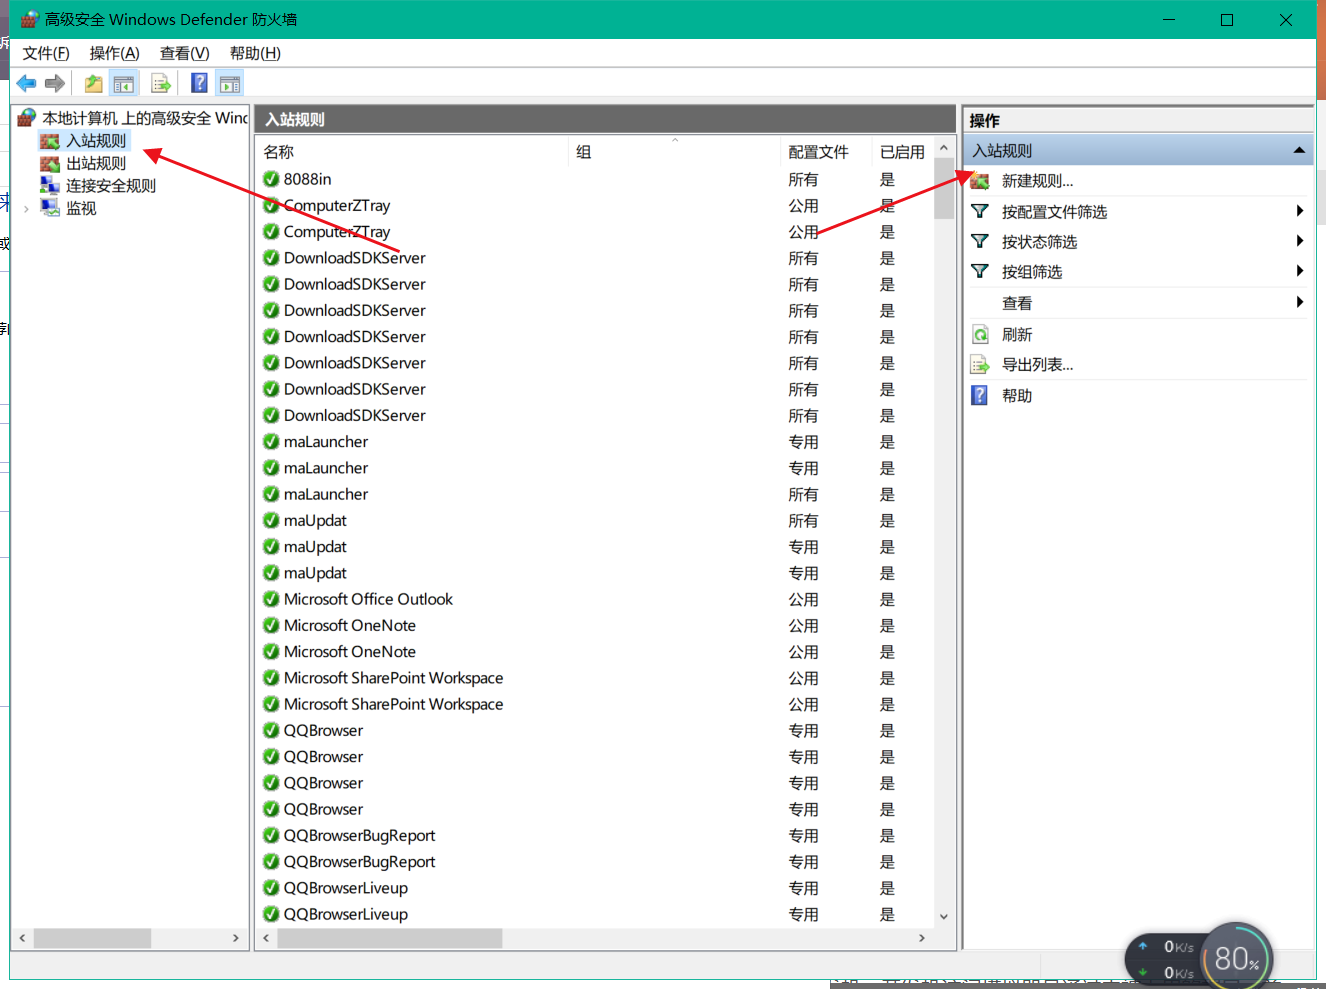1326x989 pixels.
Task: Select 出站规则 in the left tree
Action: (x=96, y=163)
